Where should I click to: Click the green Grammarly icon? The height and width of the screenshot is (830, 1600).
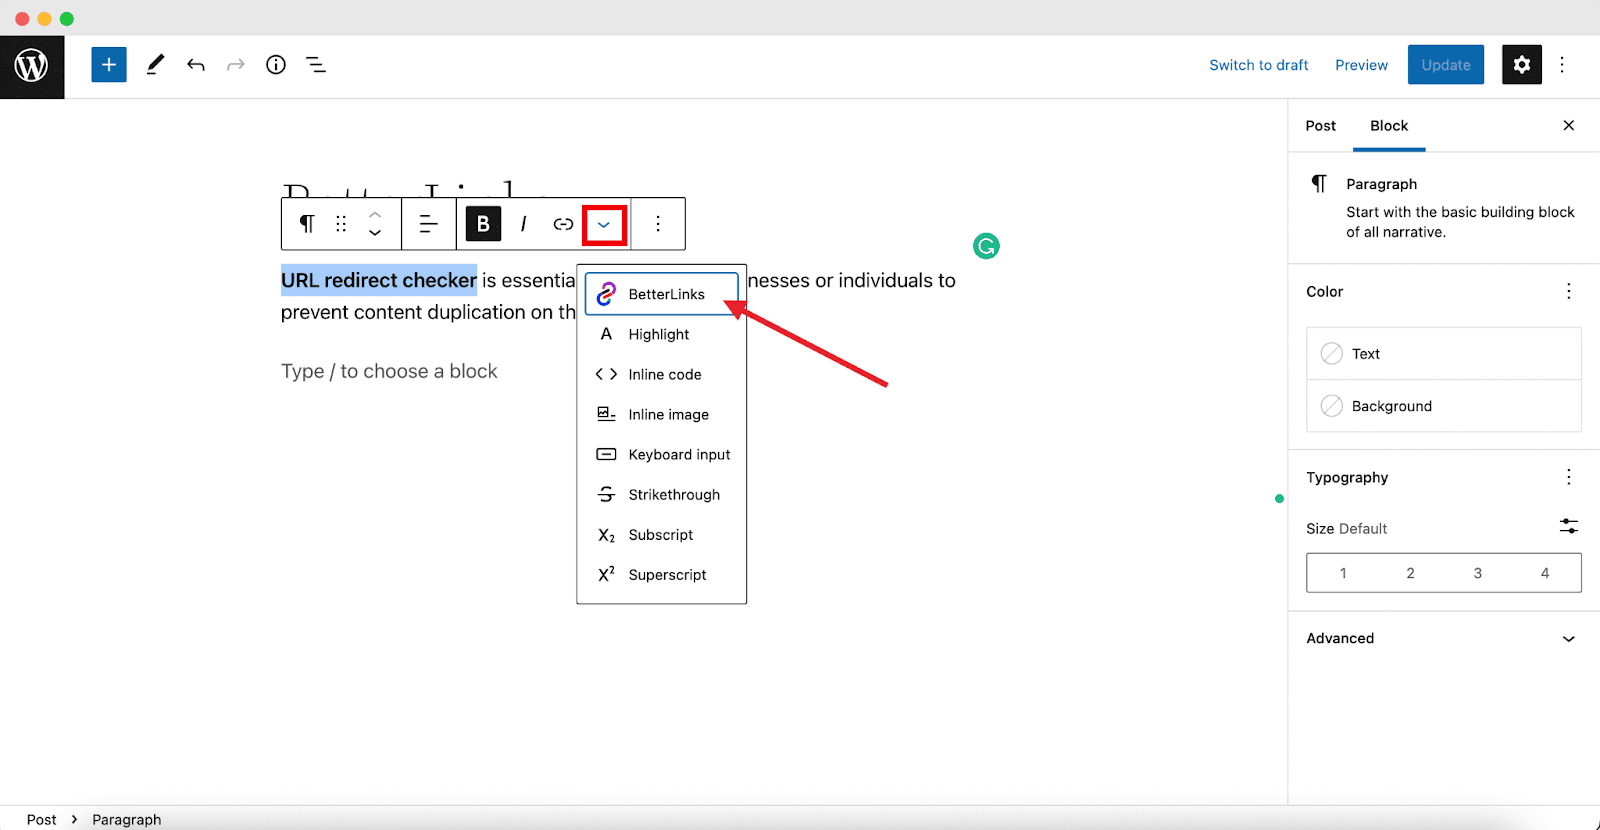pyautogui.click(x=986, y=246)
